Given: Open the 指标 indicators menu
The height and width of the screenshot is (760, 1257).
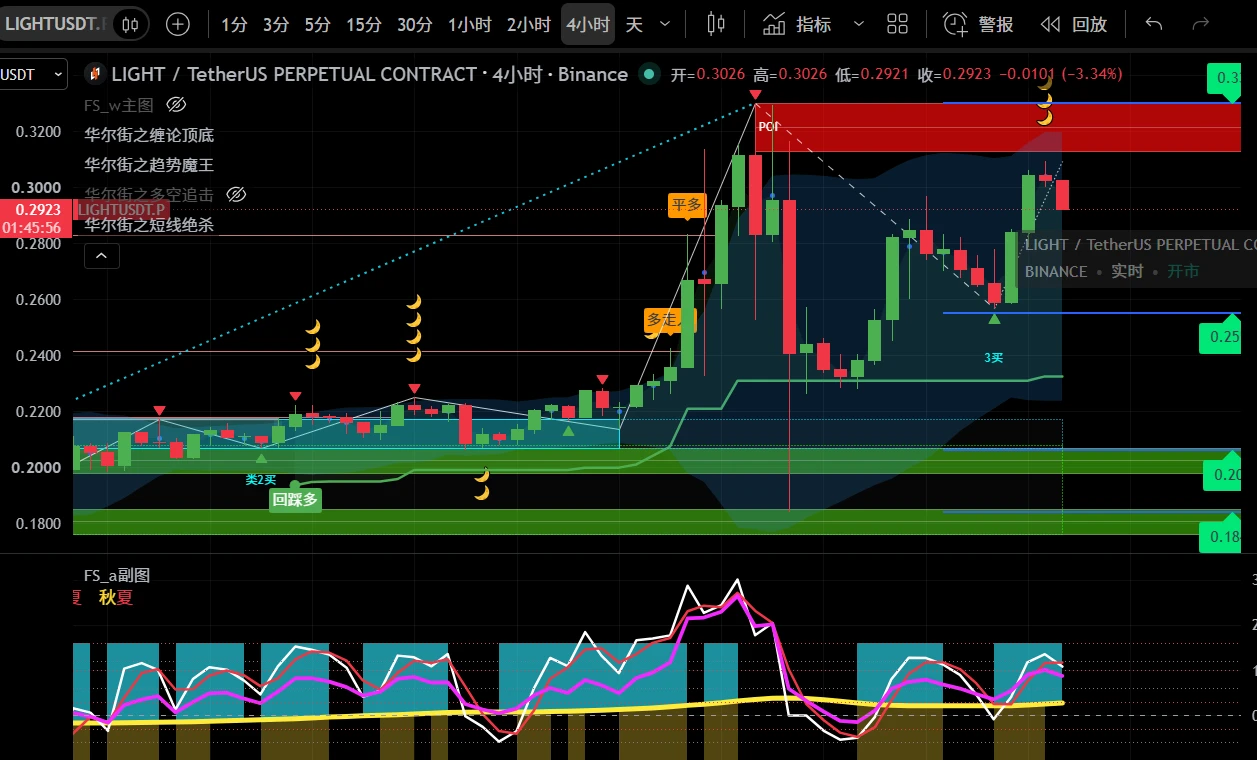Looking at the screenshot, I should (x=797, y=24).
